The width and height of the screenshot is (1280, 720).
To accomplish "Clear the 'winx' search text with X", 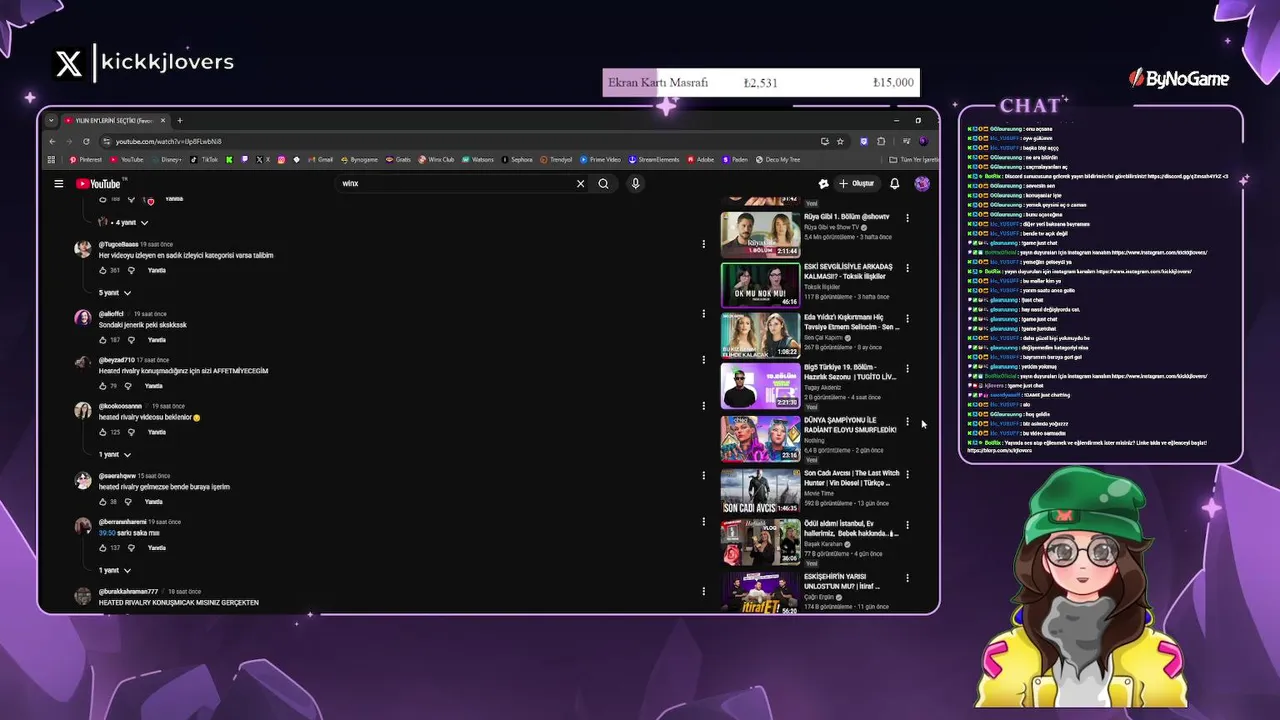I will click(580, 184).
